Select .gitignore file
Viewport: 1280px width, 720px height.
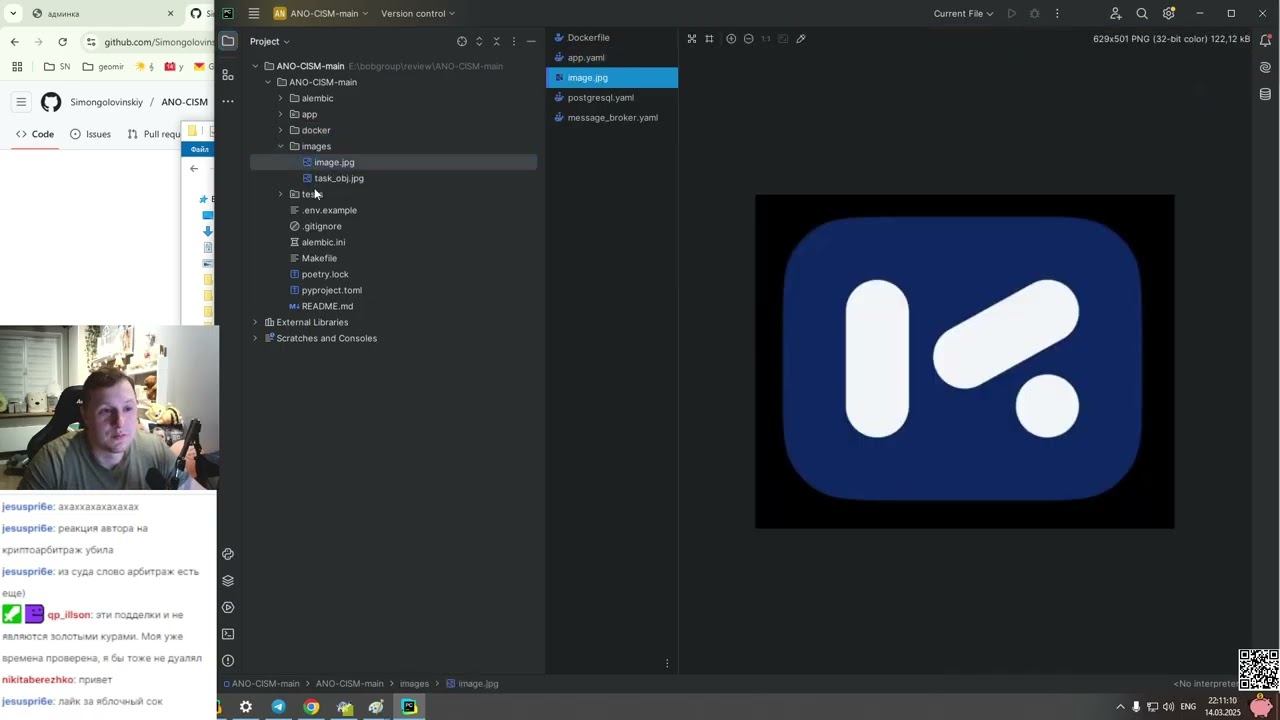tap(321, 226)
